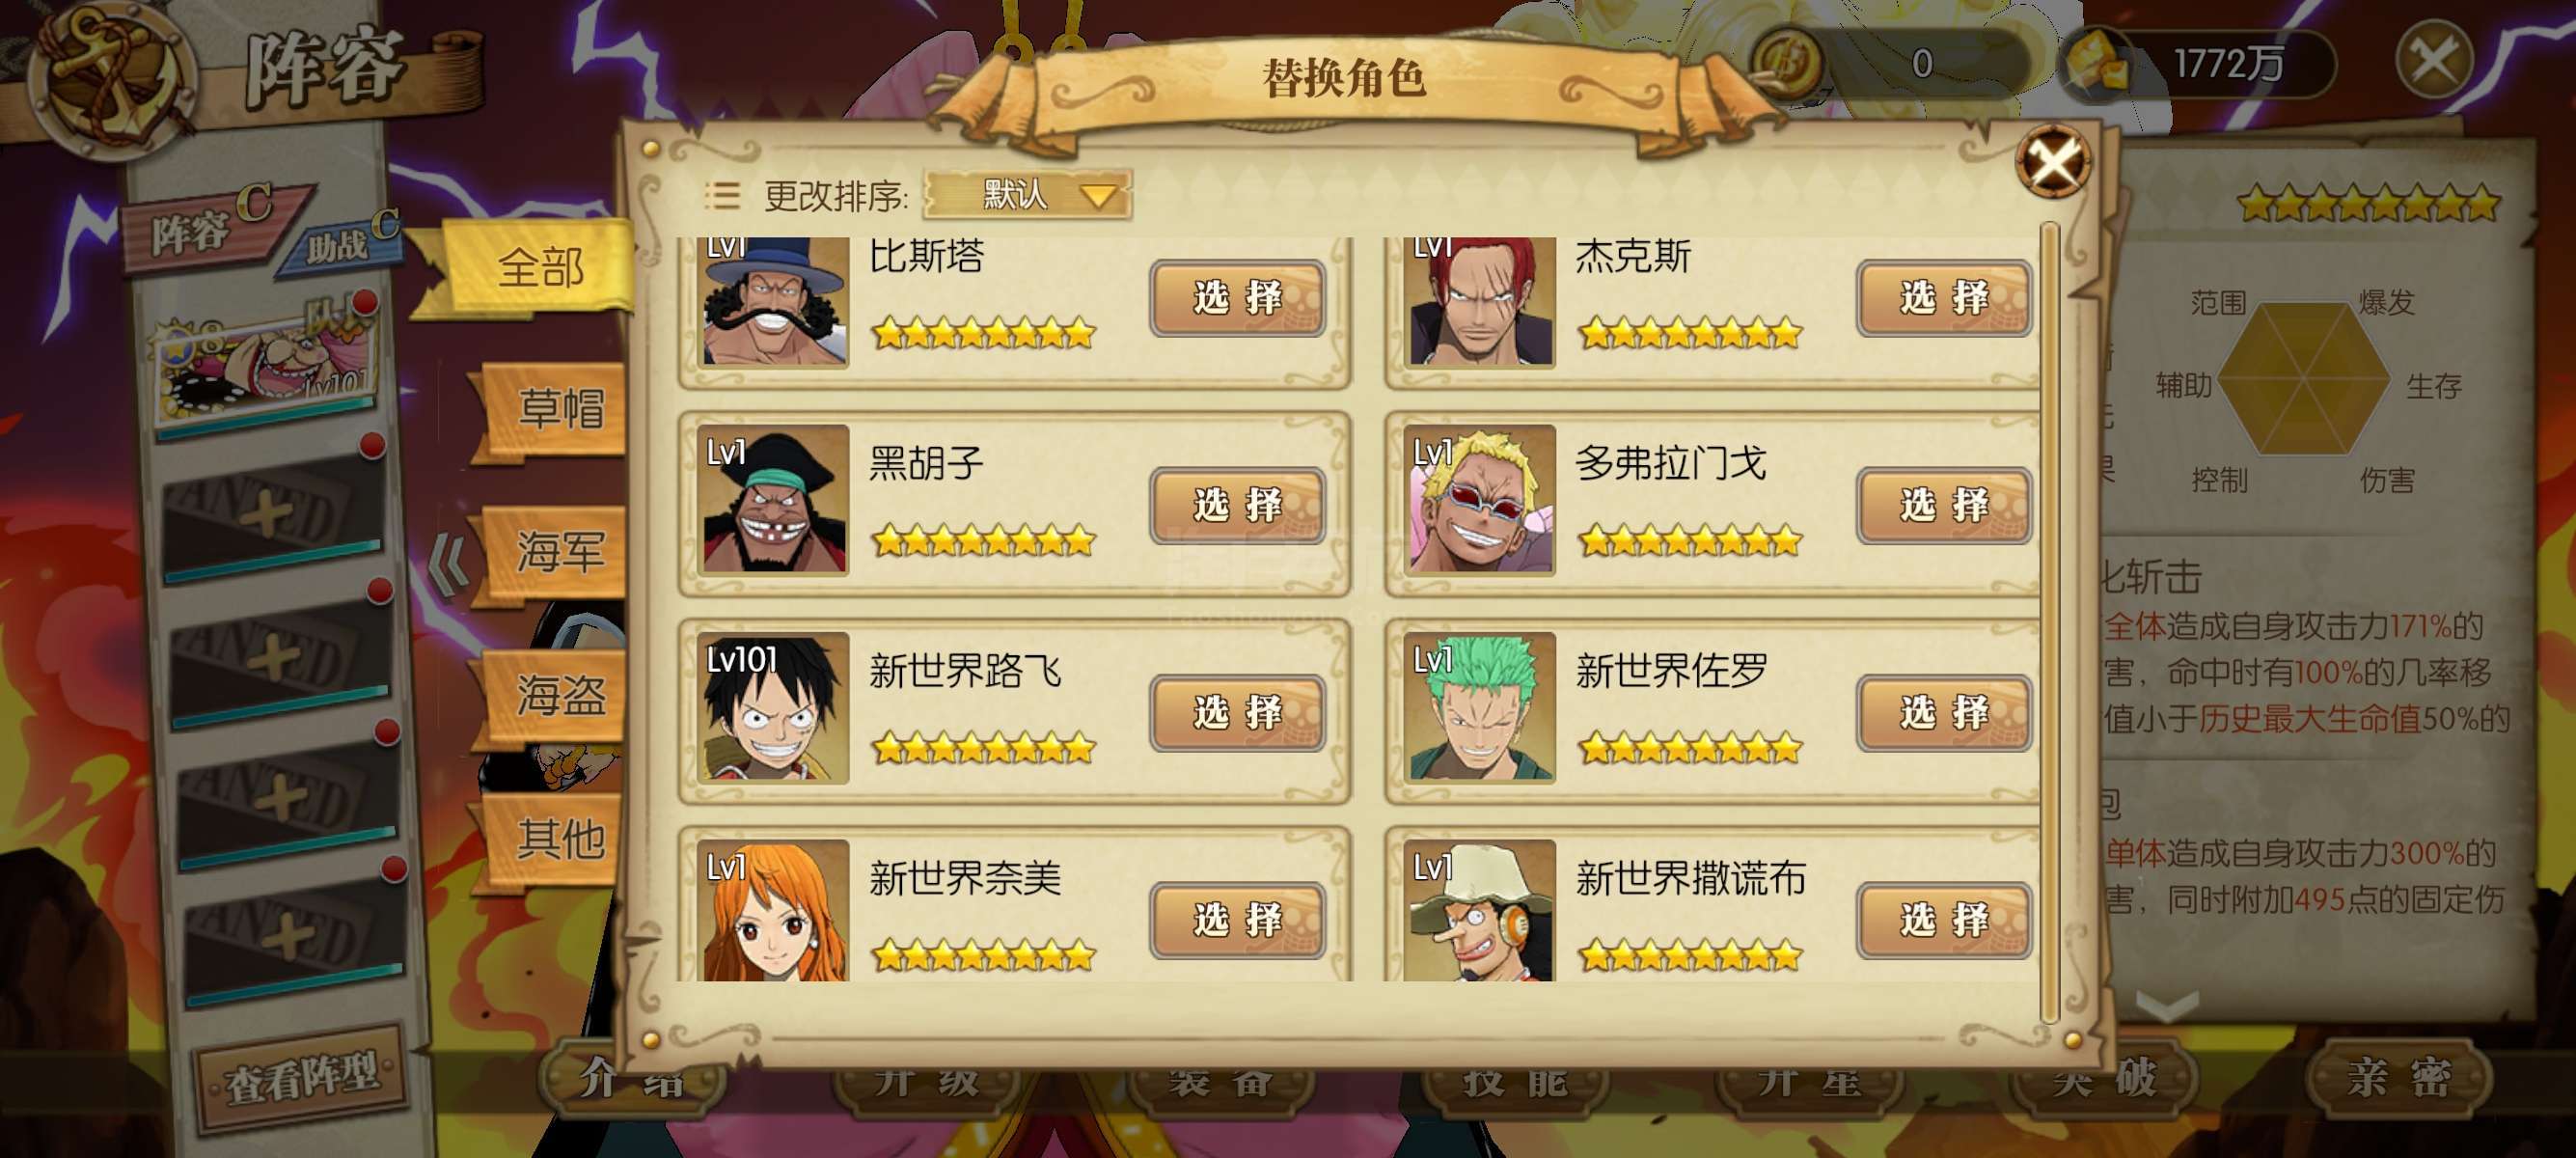Expand skill details with the down chevron
The image size is (2576, 1158).
pyautogui.click(x=2167, y=1003)
